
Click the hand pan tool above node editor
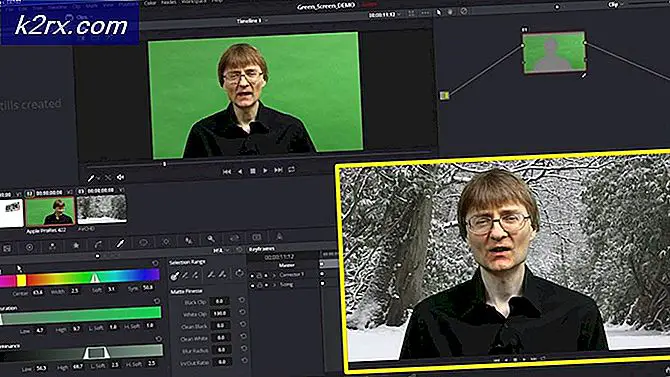(x=450, y=12)
